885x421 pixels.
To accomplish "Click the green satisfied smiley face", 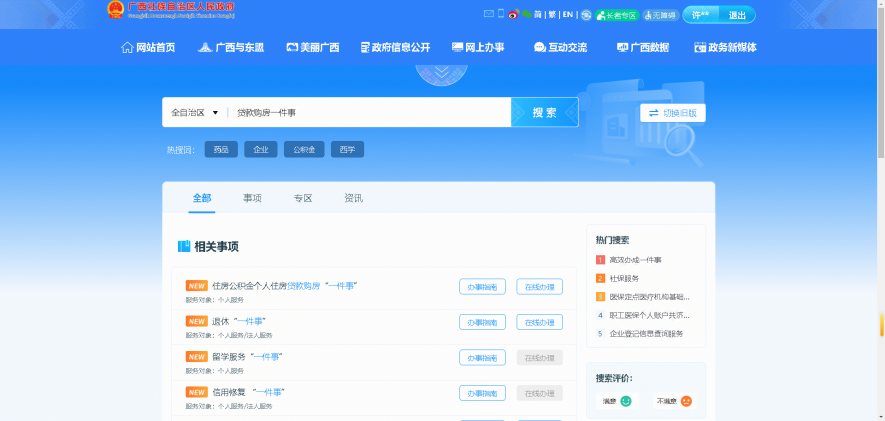I will [626, 401].
